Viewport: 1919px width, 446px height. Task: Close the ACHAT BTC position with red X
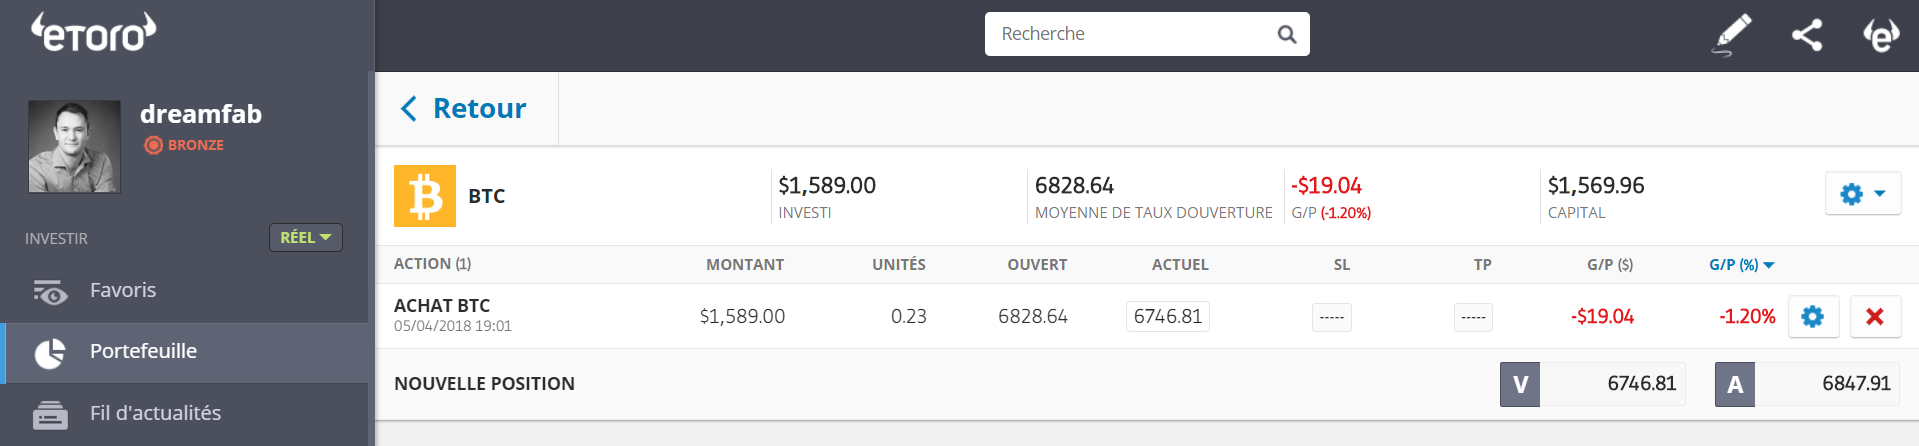point(1875,317)
